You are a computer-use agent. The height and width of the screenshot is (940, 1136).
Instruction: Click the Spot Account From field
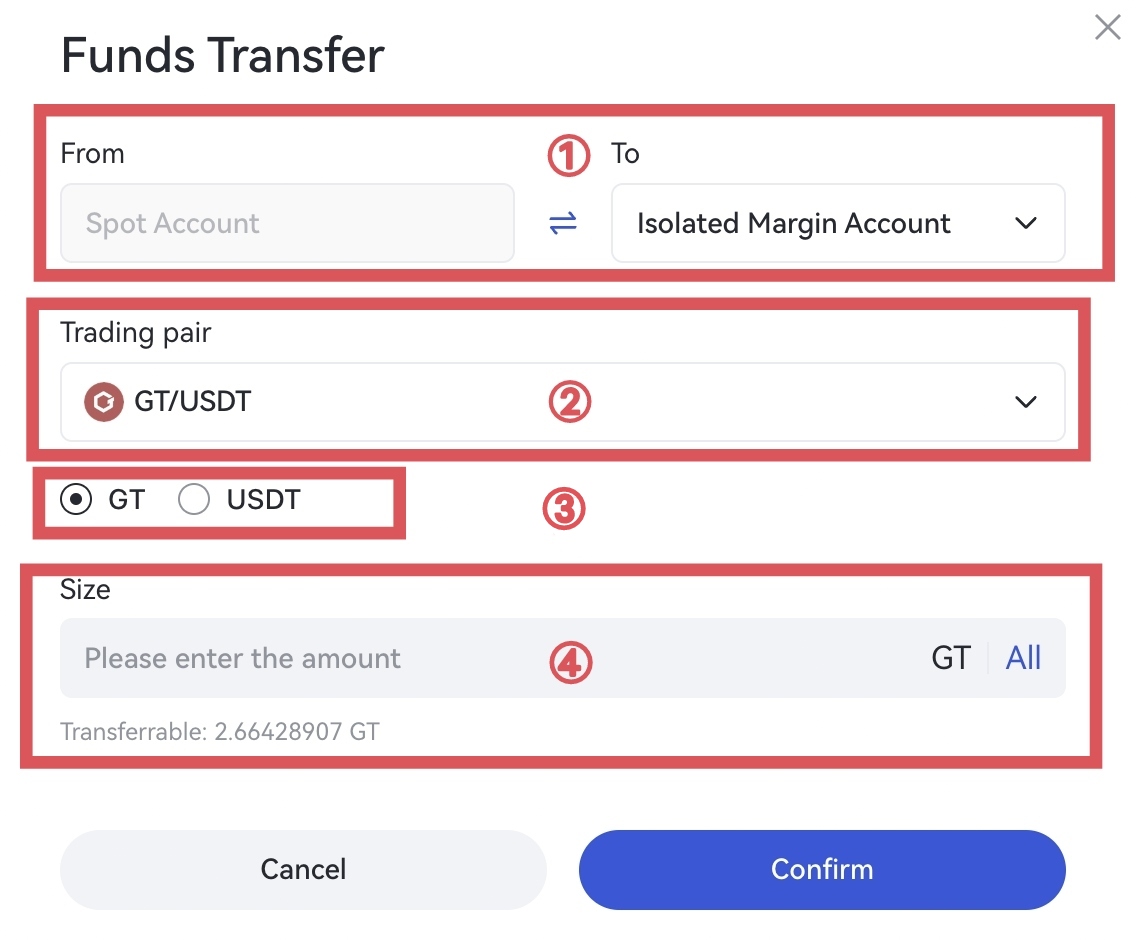pos(287,223)
